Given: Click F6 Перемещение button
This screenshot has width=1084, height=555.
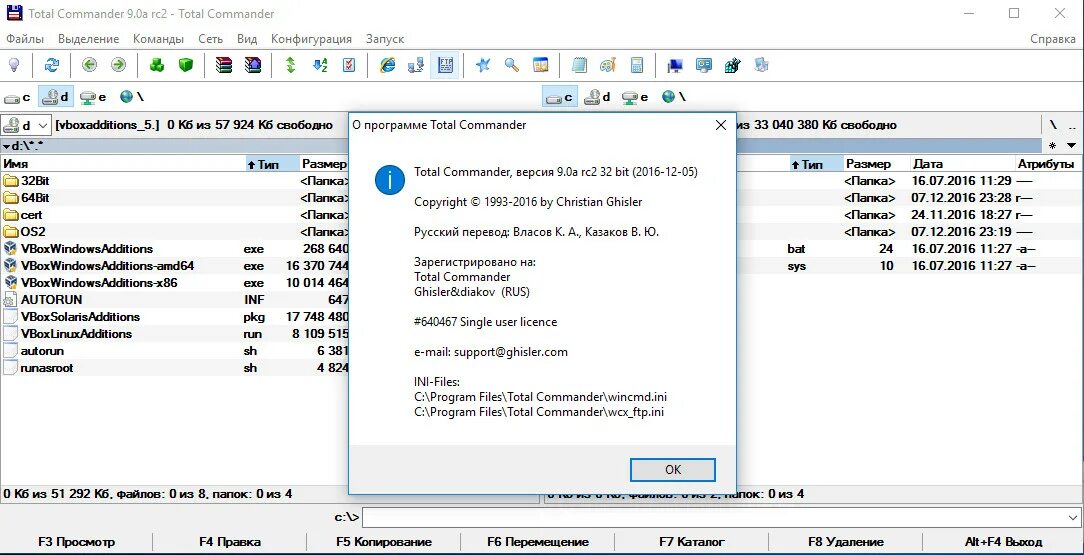Looking at the screenshot, I should click(538, 542).
